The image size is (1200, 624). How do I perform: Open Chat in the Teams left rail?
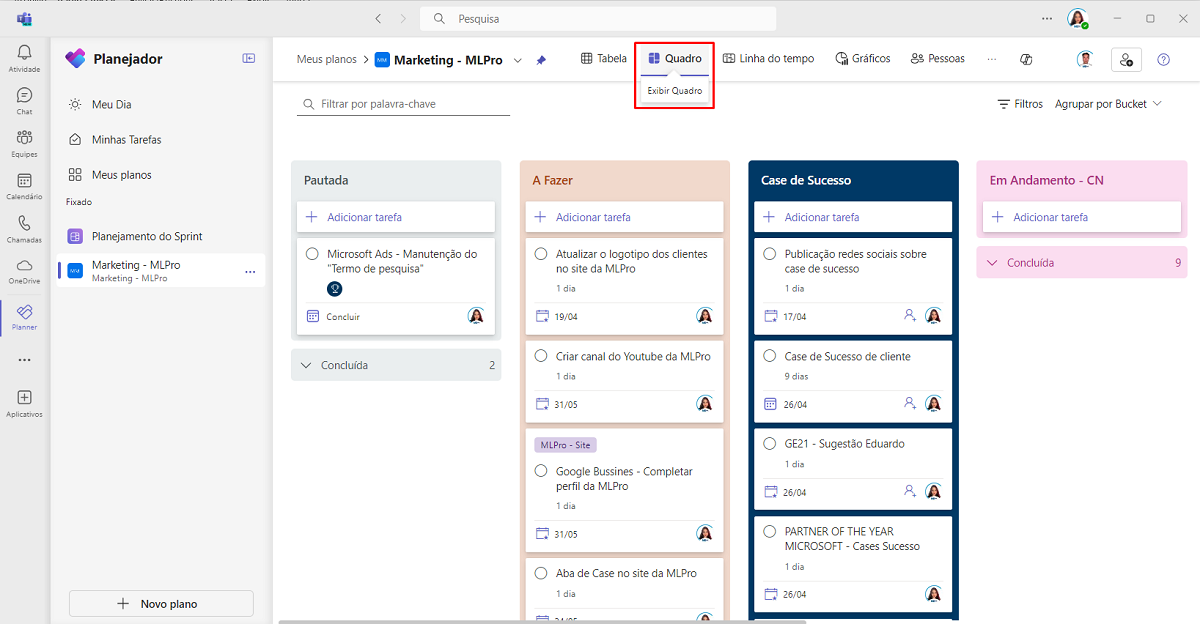tap(24, 101)
